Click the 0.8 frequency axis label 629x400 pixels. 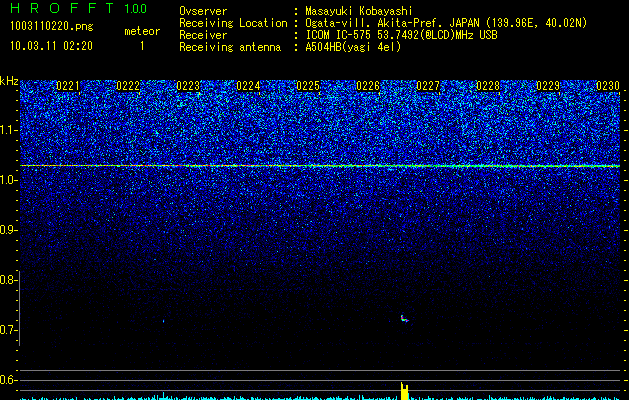point(7,280)
